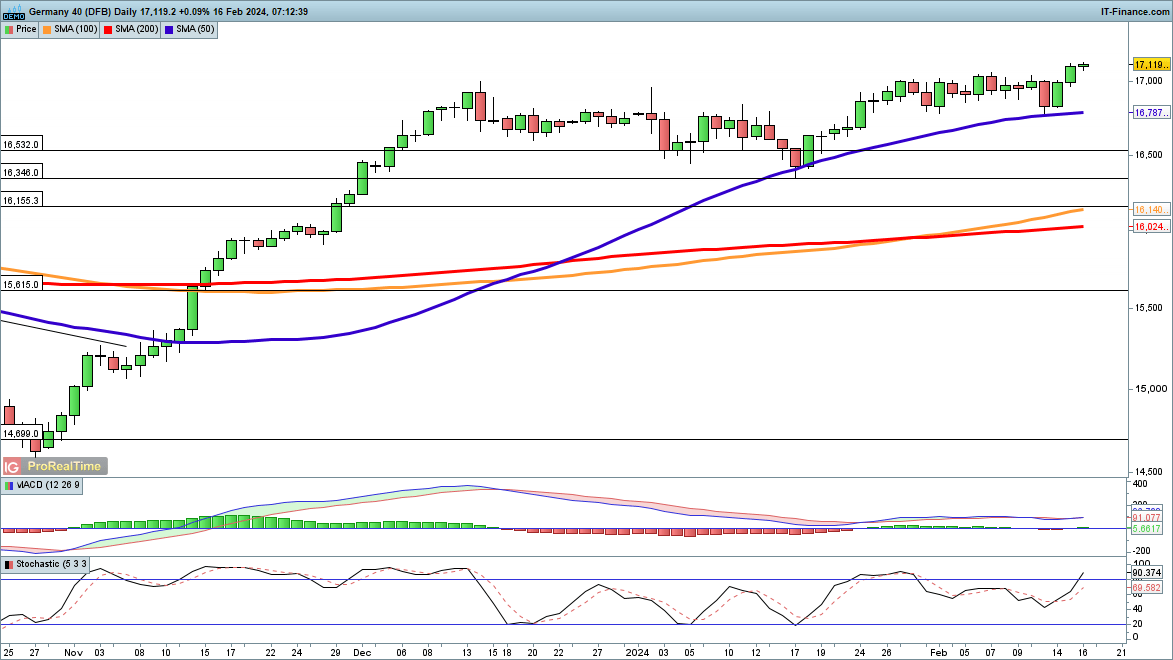Click the Feb label on date axis
Screen dimensions: 1173x660
pyautogui.click(x=938, y=653)
